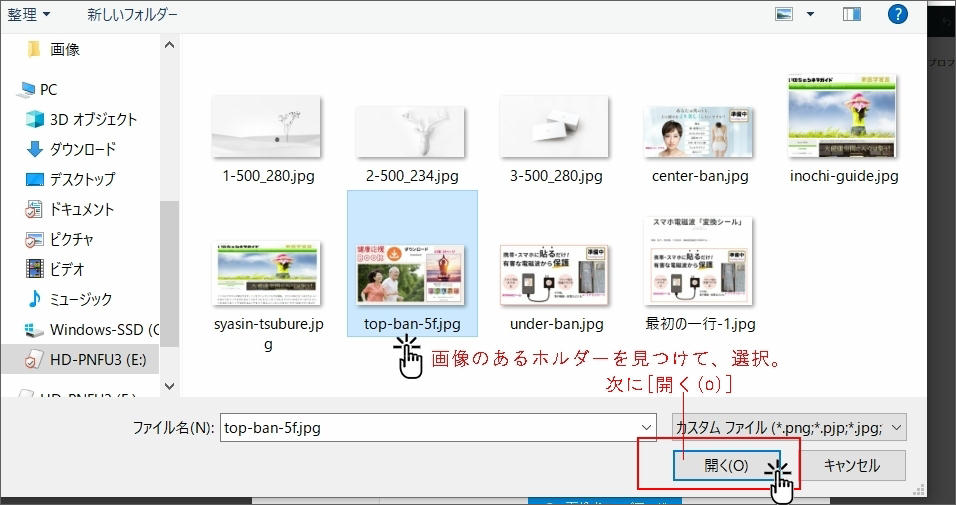Open the 整理 menu
The height and width of the screenshot is (505, 956).
pos(28,15)
